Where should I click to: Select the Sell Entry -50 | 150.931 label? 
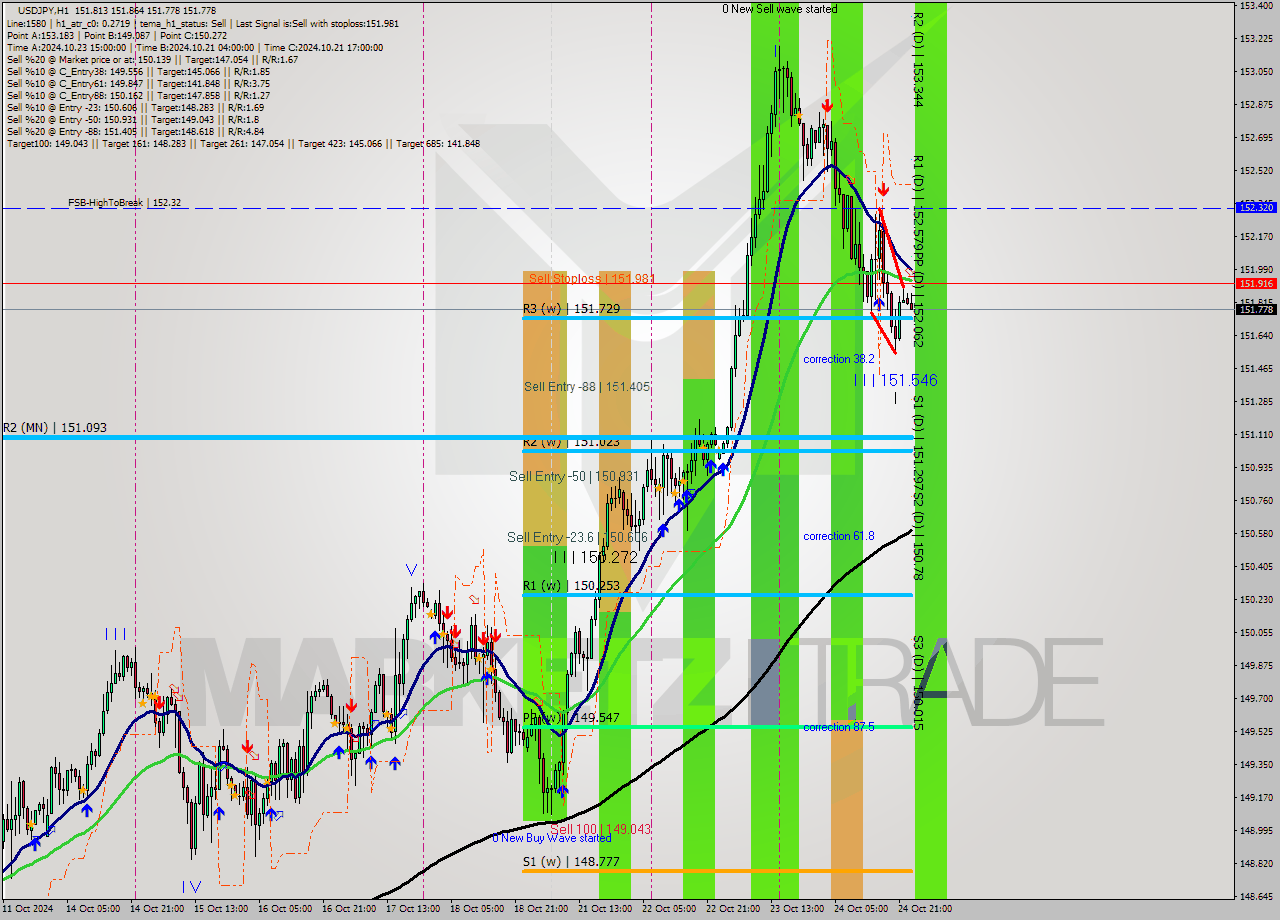(x=574, y=477)
